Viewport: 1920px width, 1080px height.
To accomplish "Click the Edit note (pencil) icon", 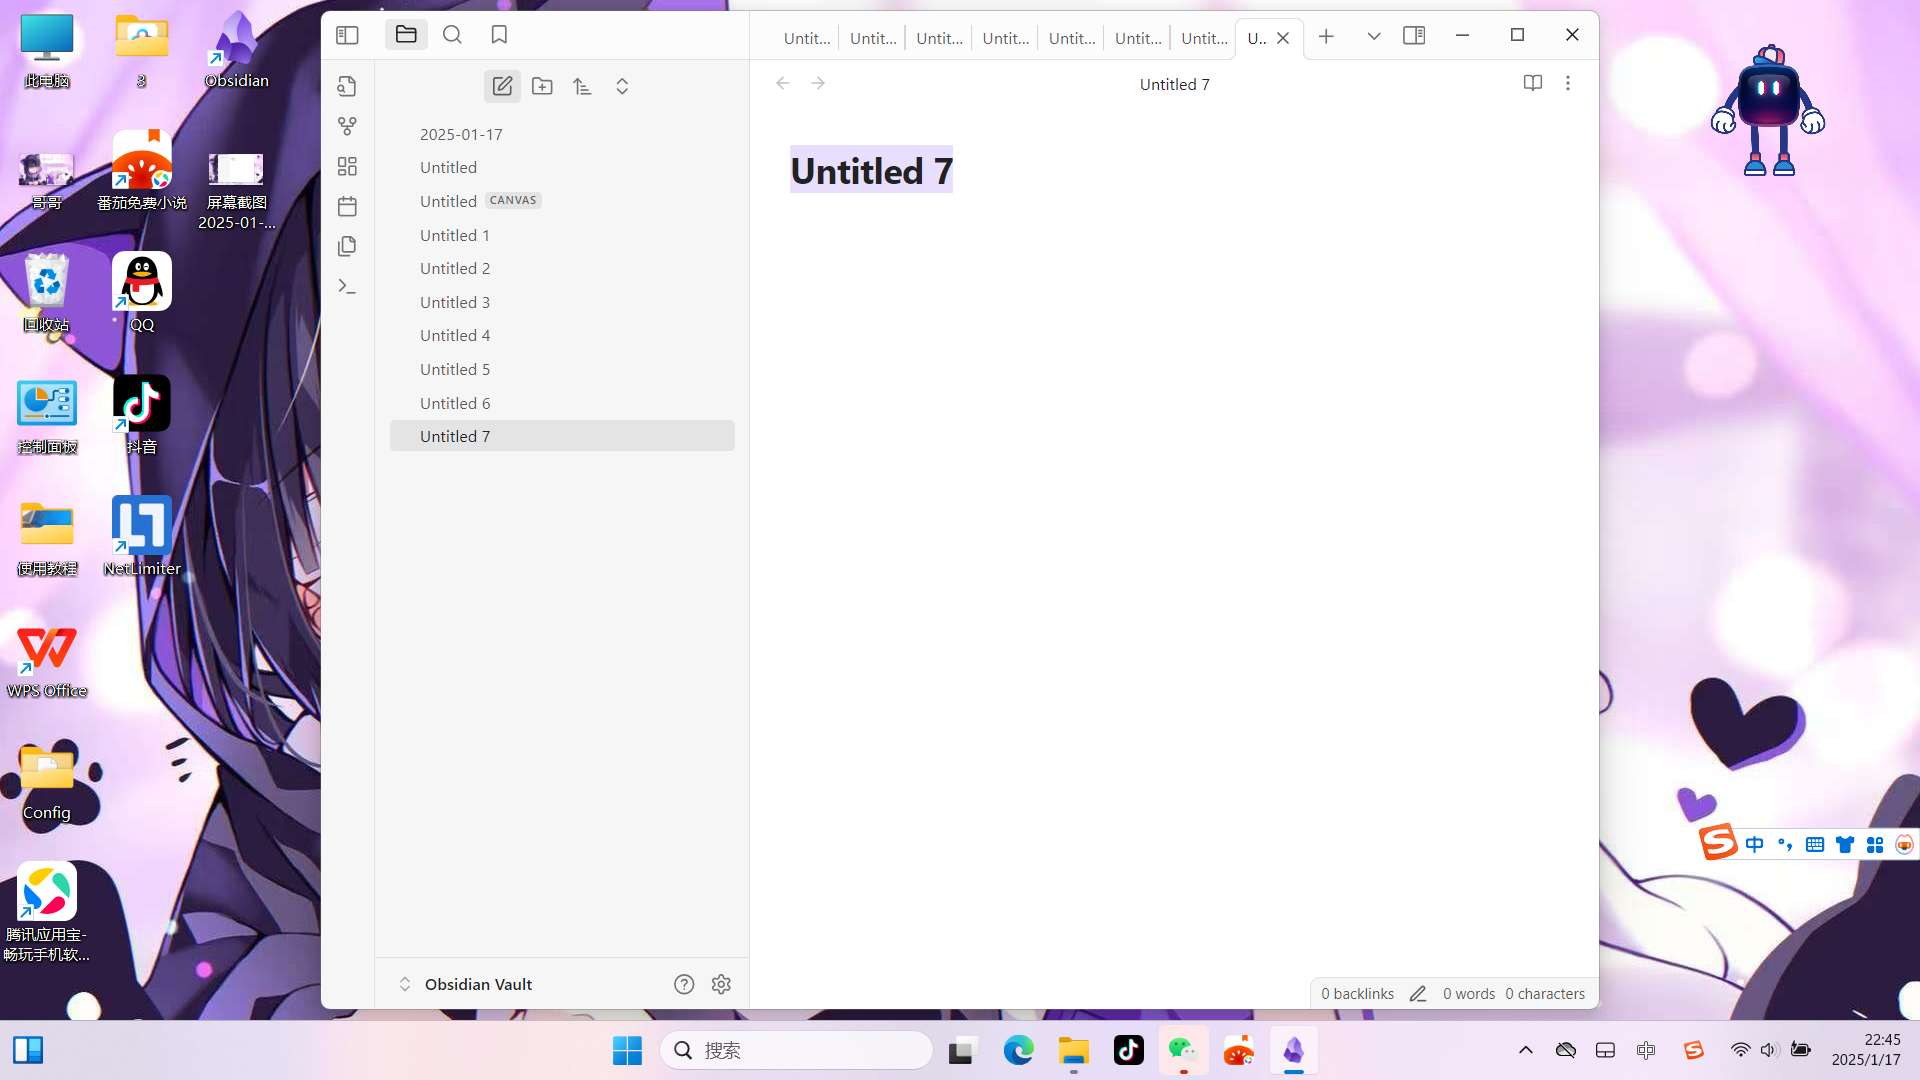I will (x=501, y=86).
